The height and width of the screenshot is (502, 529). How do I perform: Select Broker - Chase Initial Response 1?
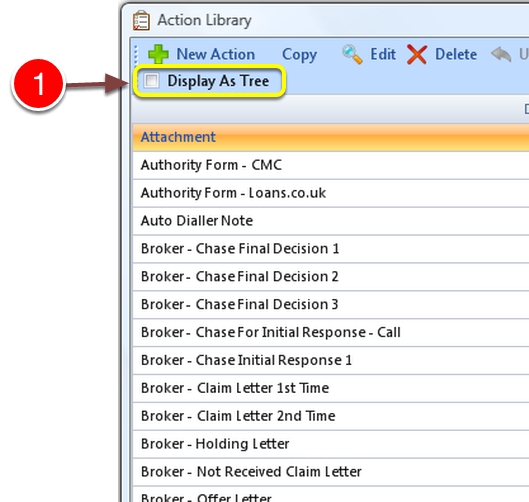tap(331, 360)
